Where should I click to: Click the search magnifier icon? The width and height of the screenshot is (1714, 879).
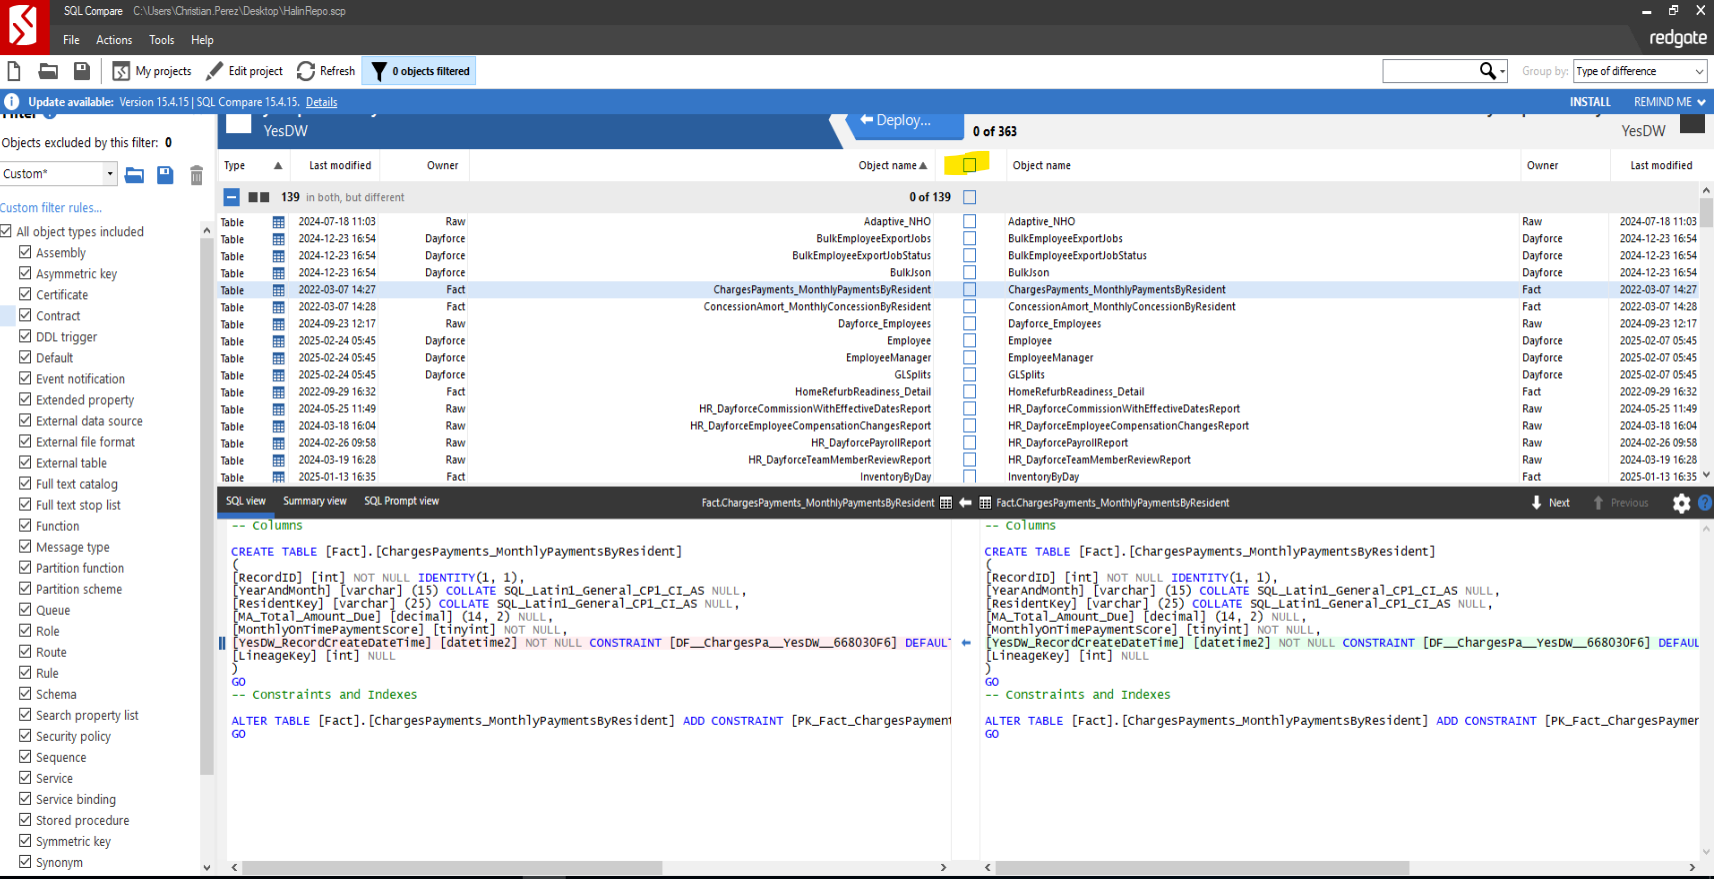1488,70
